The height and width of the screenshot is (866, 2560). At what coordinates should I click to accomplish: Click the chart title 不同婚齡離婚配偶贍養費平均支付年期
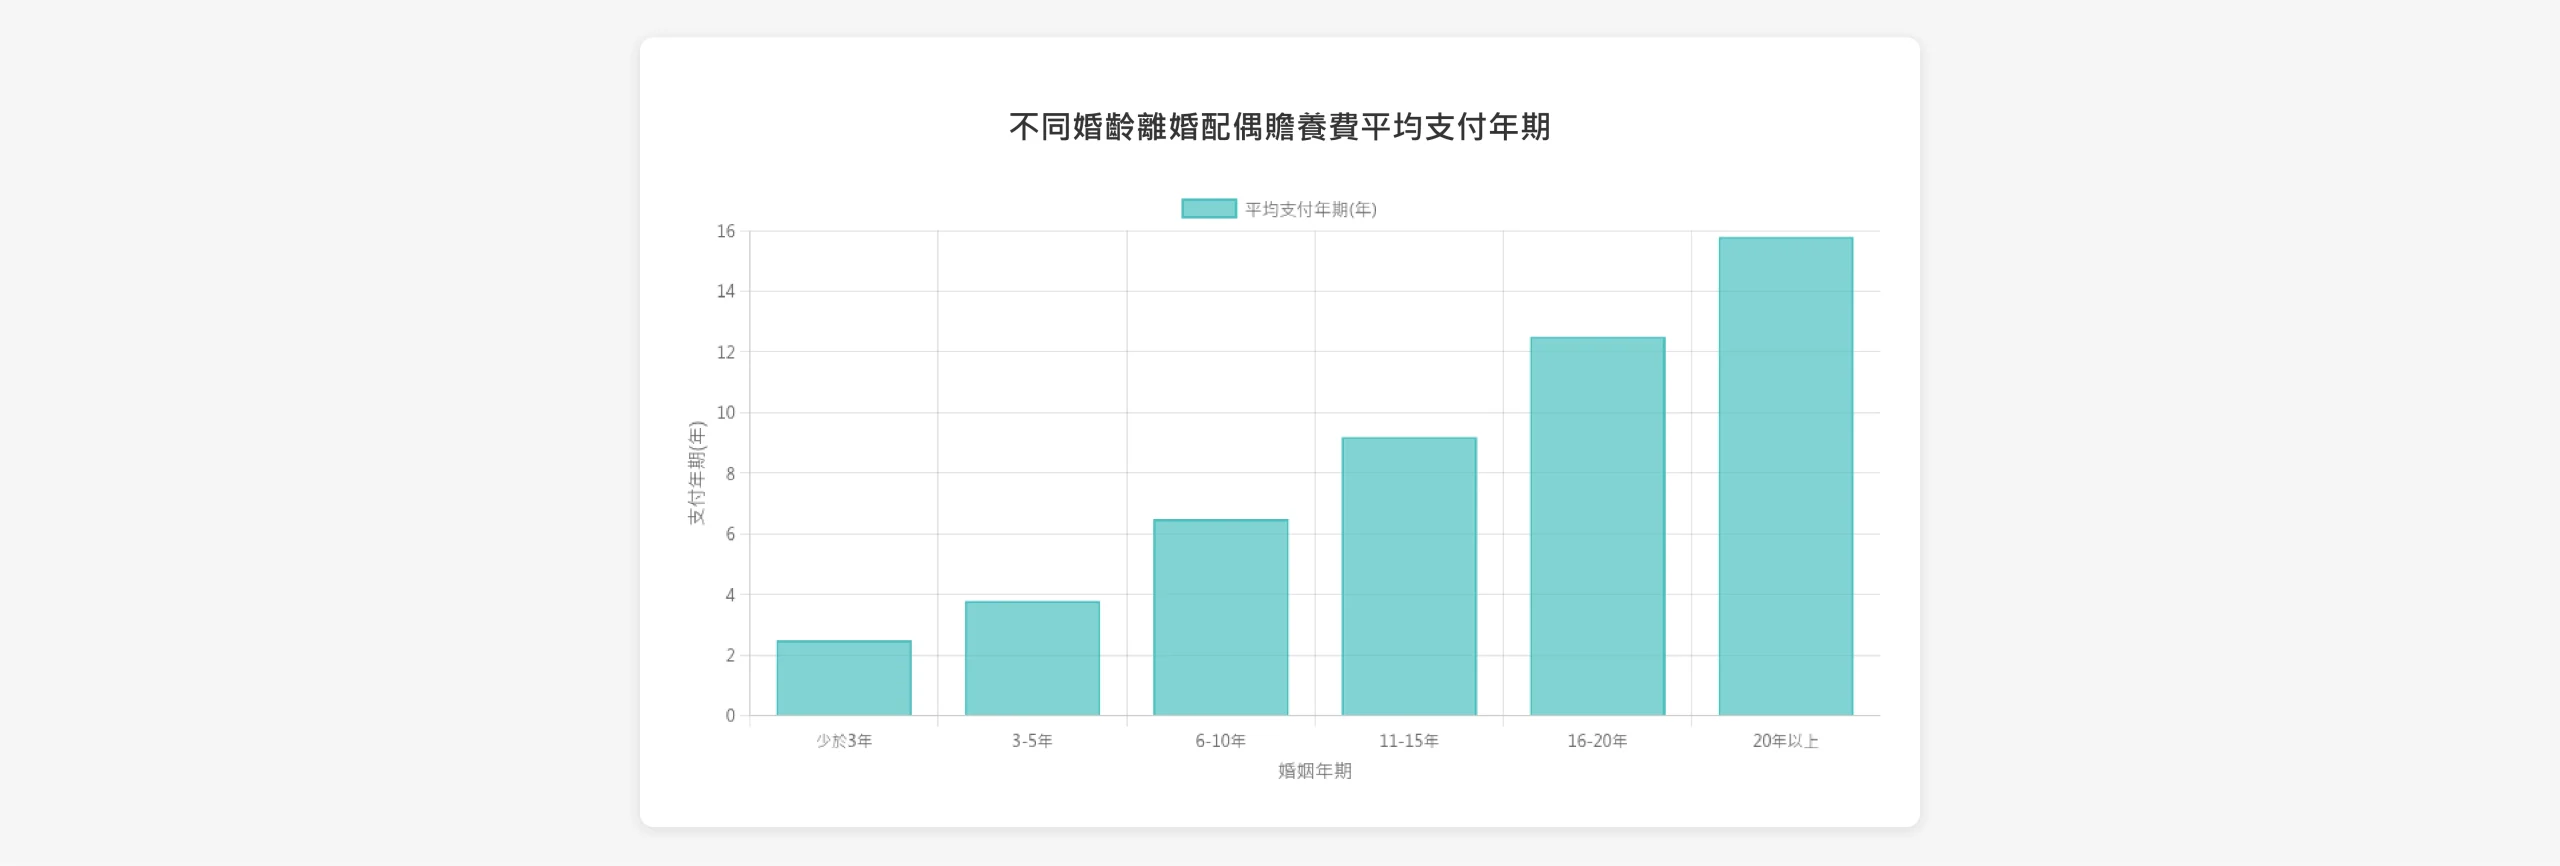click(x=1279, y=127)
